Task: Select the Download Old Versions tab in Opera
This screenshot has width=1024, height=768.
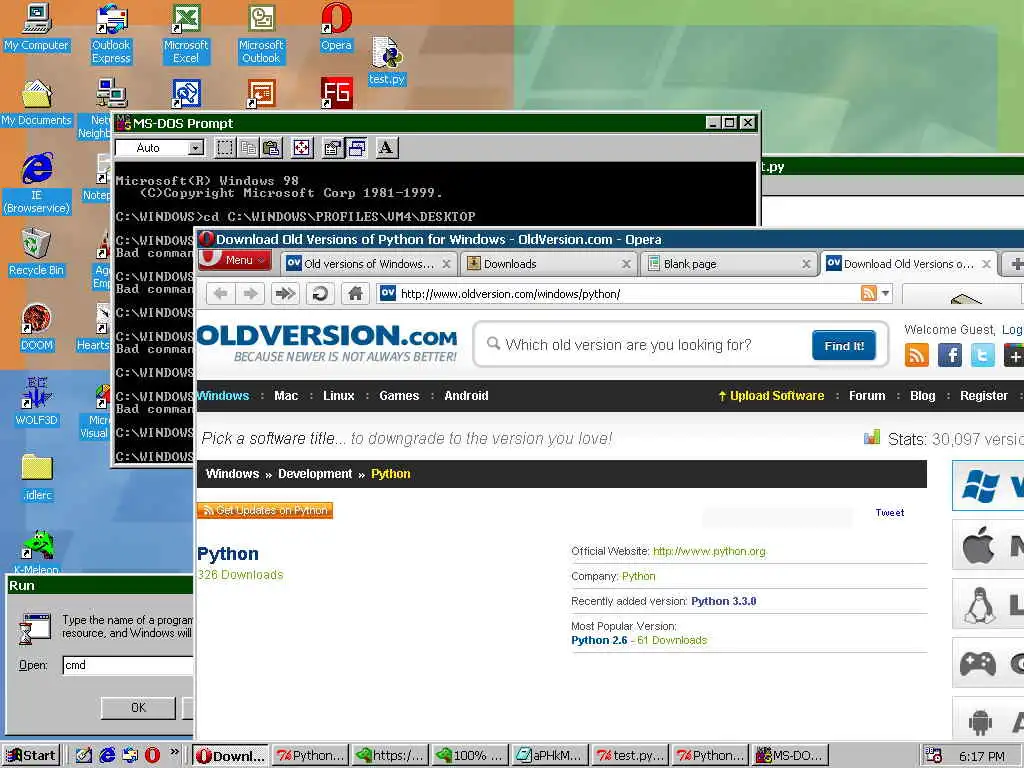Action: (x=909, y=264)
